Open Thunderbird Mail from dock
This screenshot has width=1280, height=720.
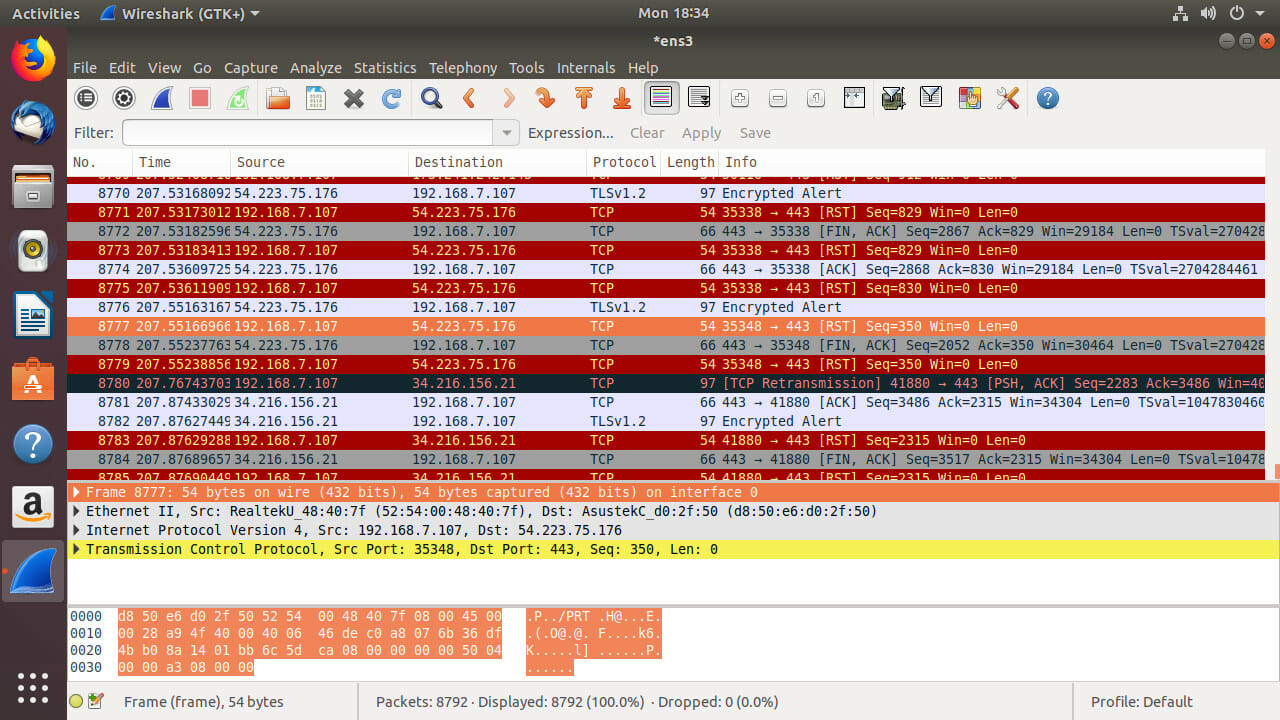(x=33, y=123)
